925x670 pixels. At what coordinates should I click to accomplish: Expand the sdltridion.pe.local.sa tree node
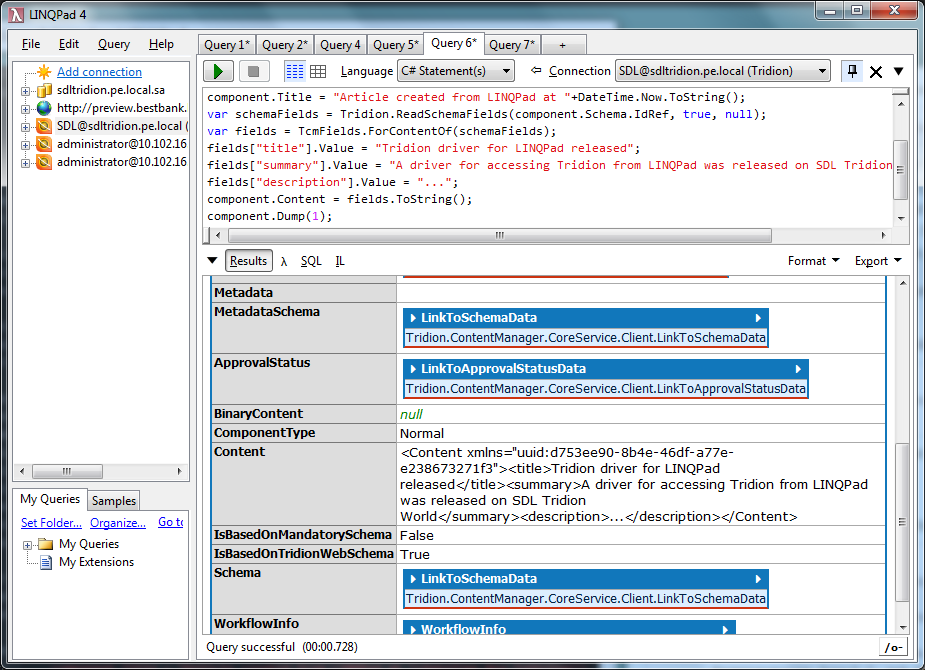26,91
